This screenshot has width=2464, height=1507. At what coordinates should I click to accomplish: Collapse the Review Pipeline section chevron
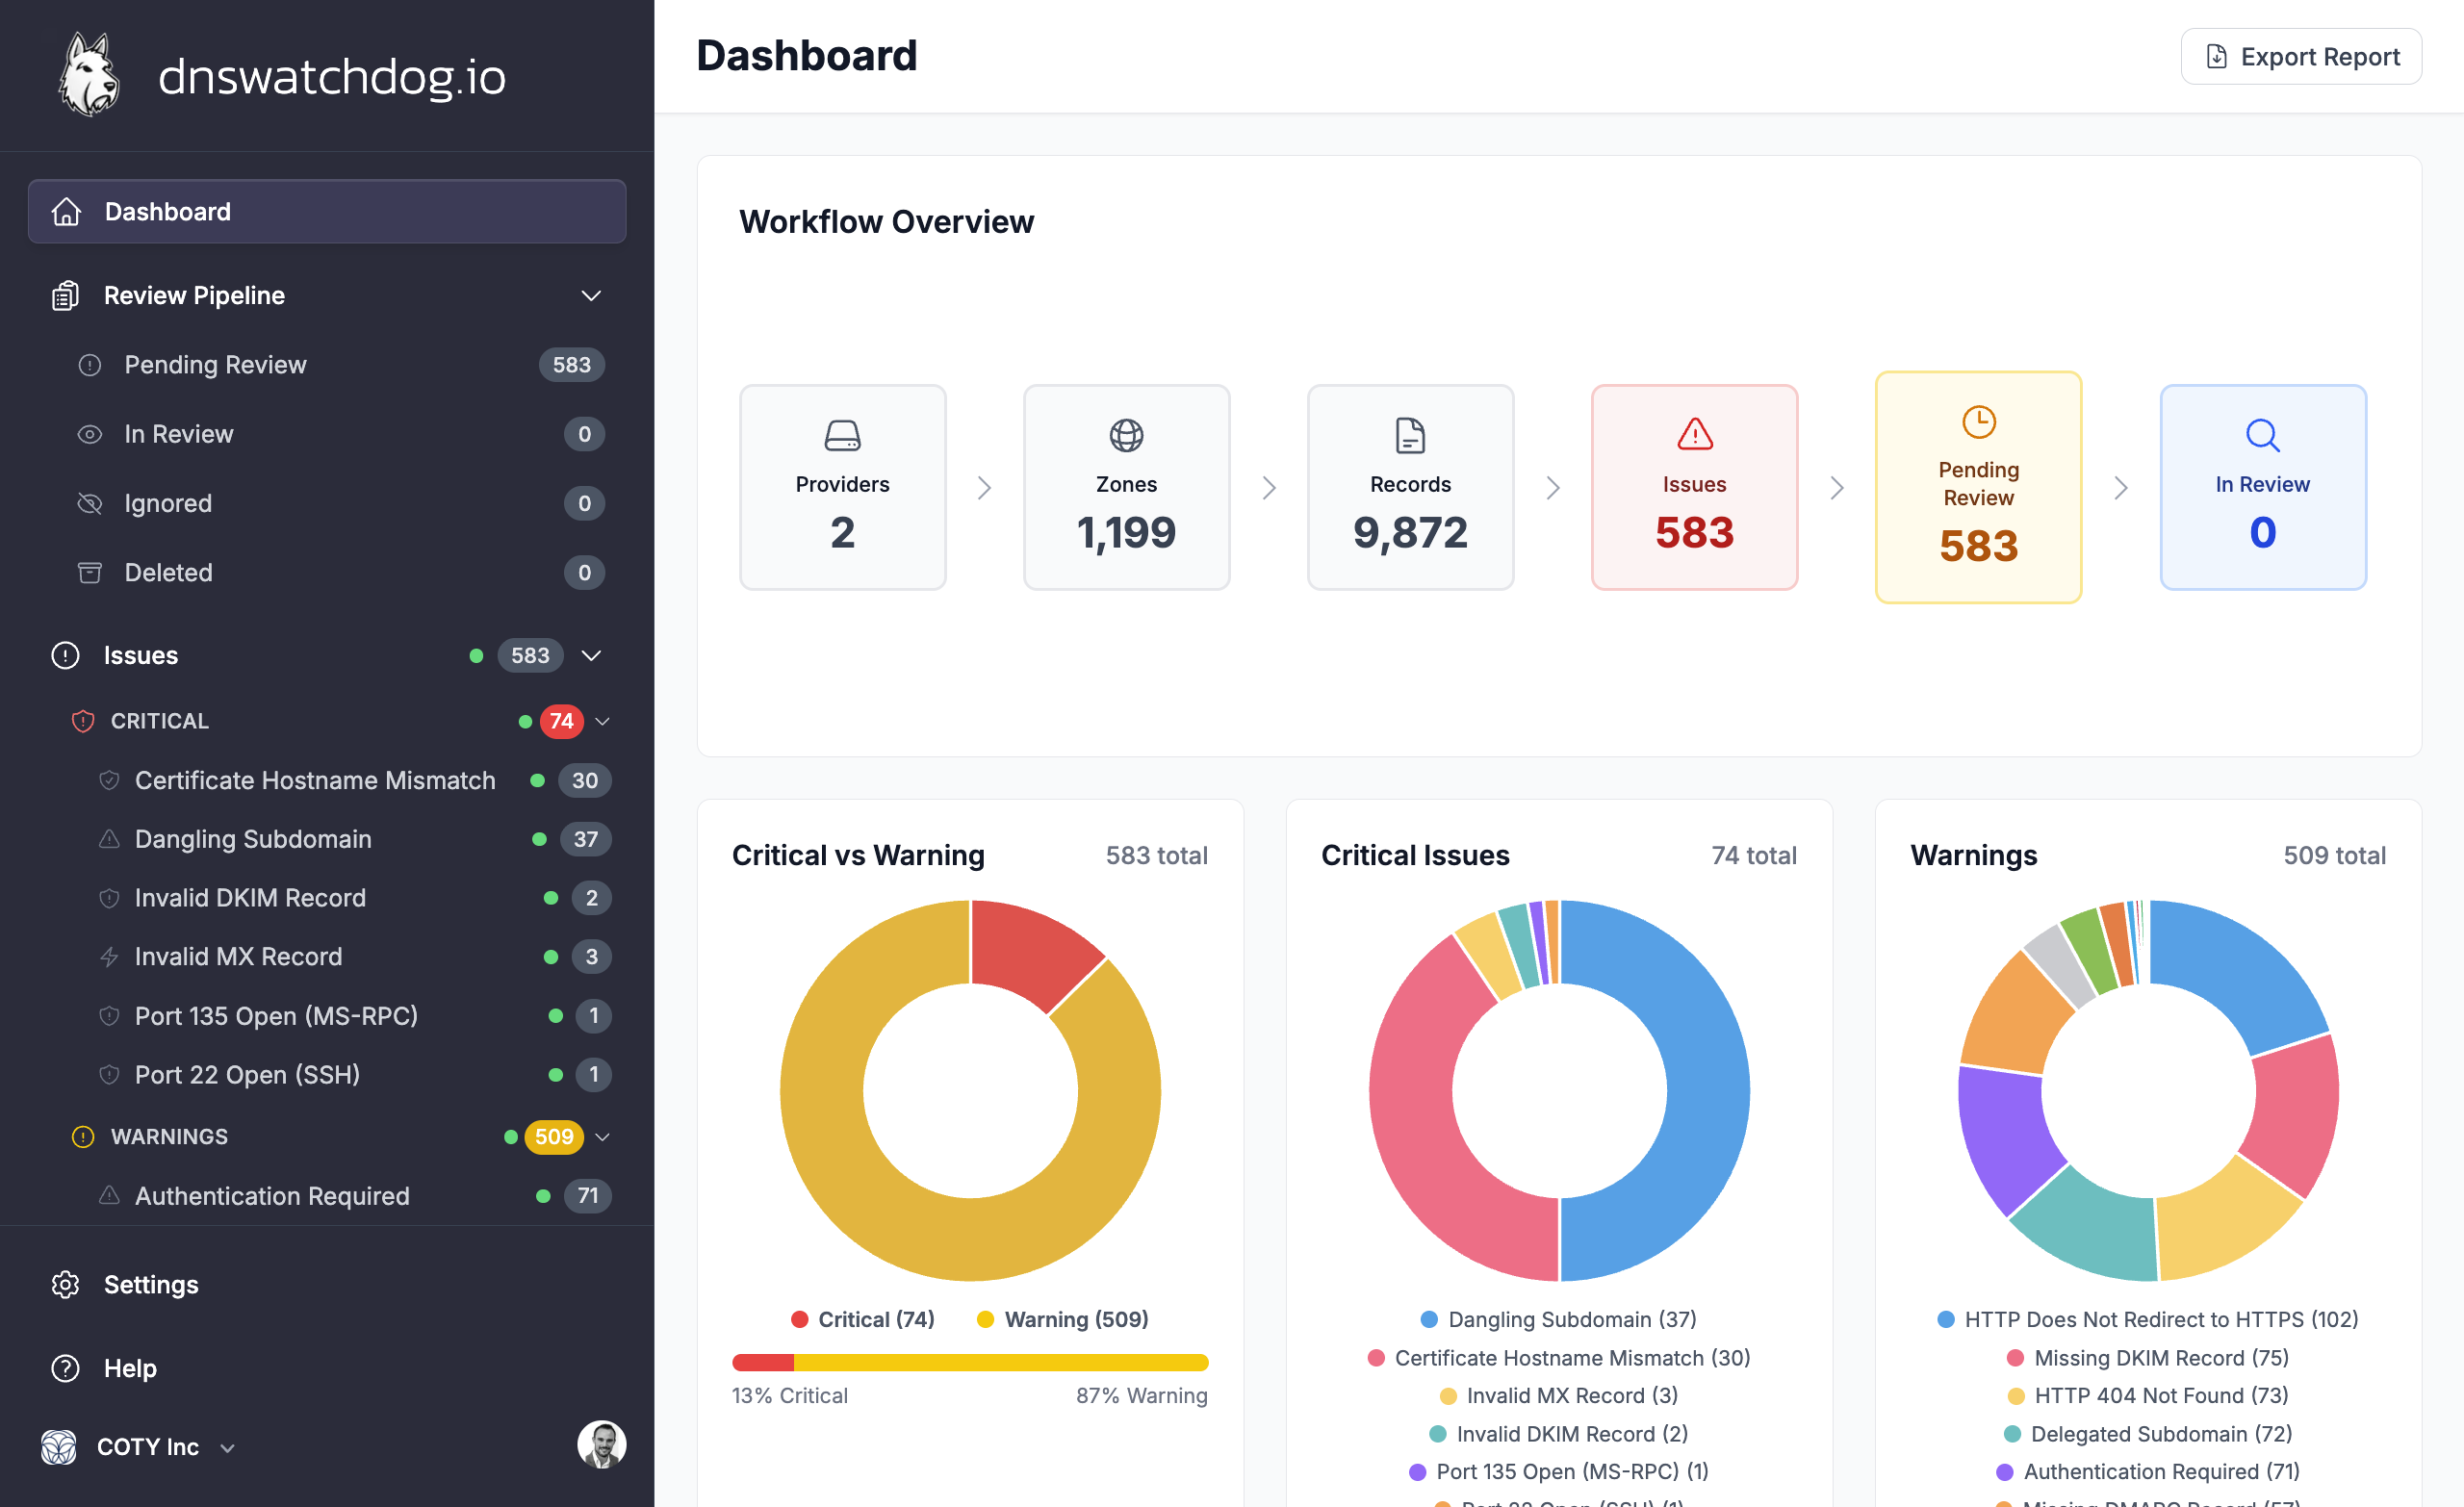(x=592, y=296)
